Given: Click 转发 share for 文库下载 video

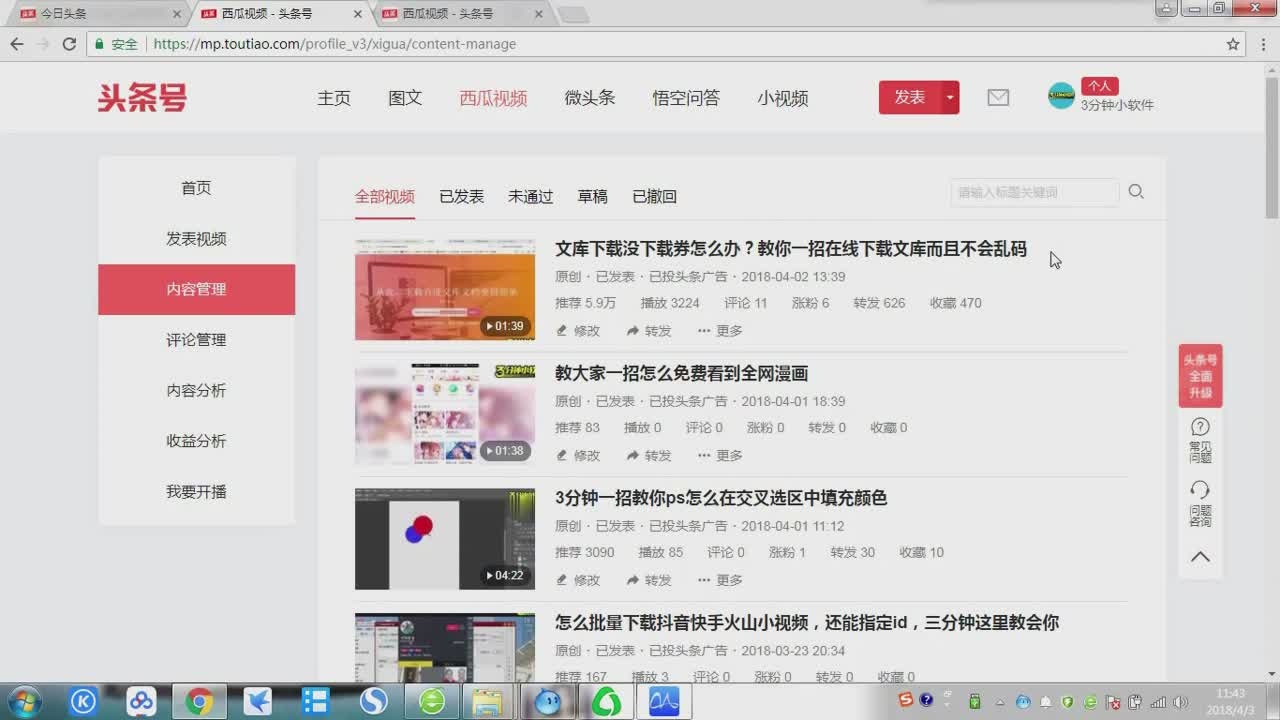Looking at the screenshot, I should coord(649,331).
